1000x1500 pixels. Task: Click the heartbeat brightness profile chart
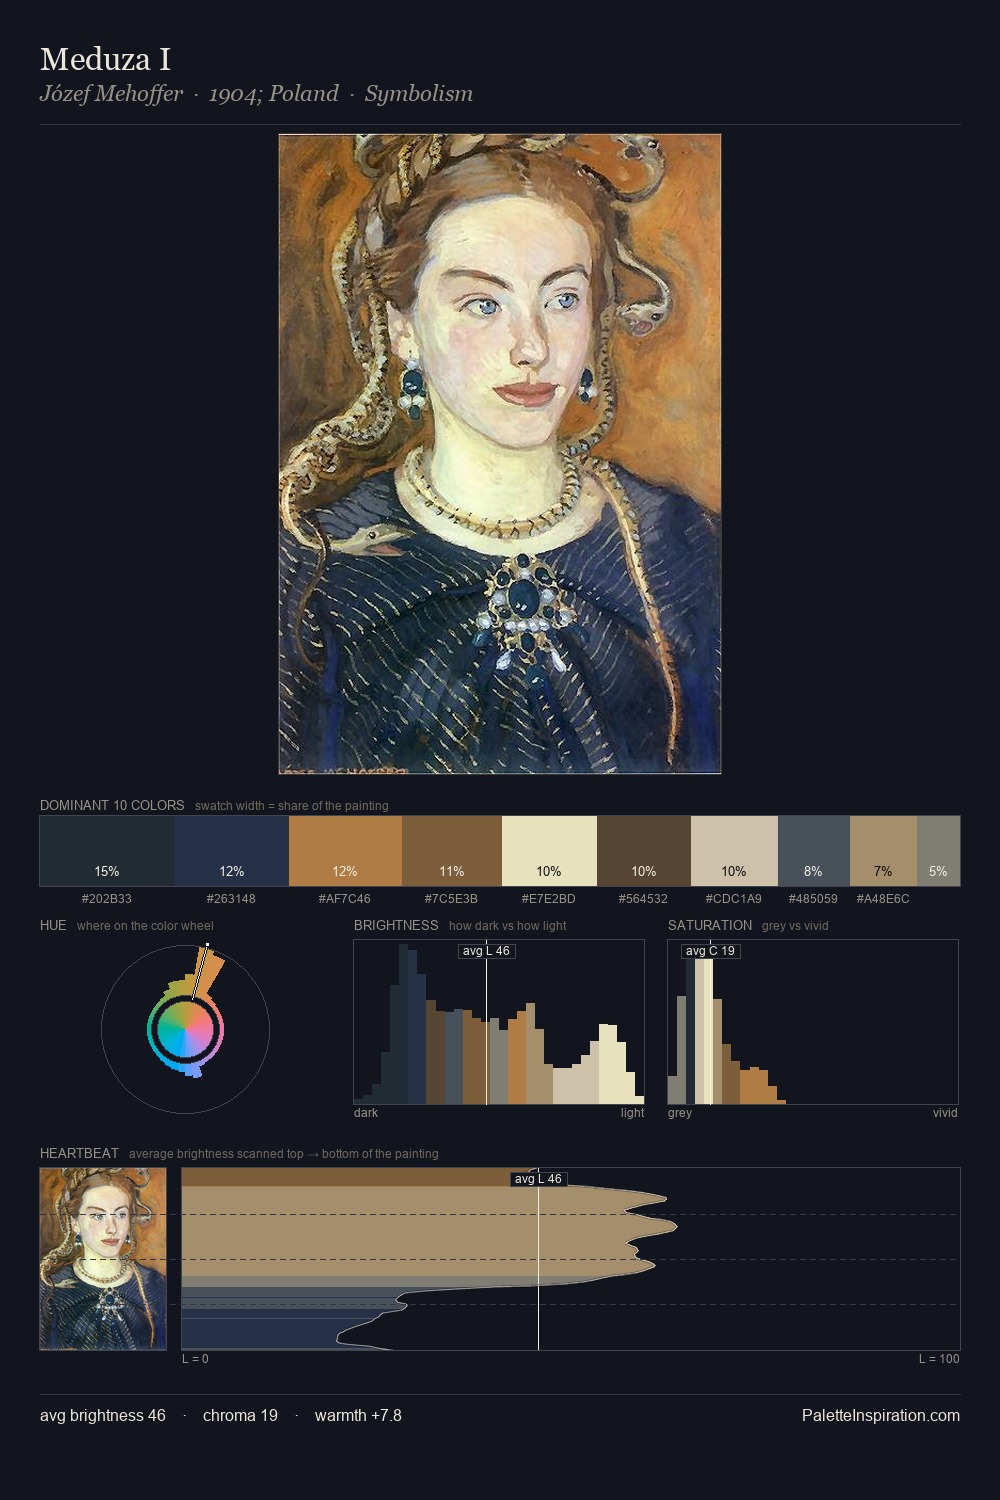(x=571, y=1259)
